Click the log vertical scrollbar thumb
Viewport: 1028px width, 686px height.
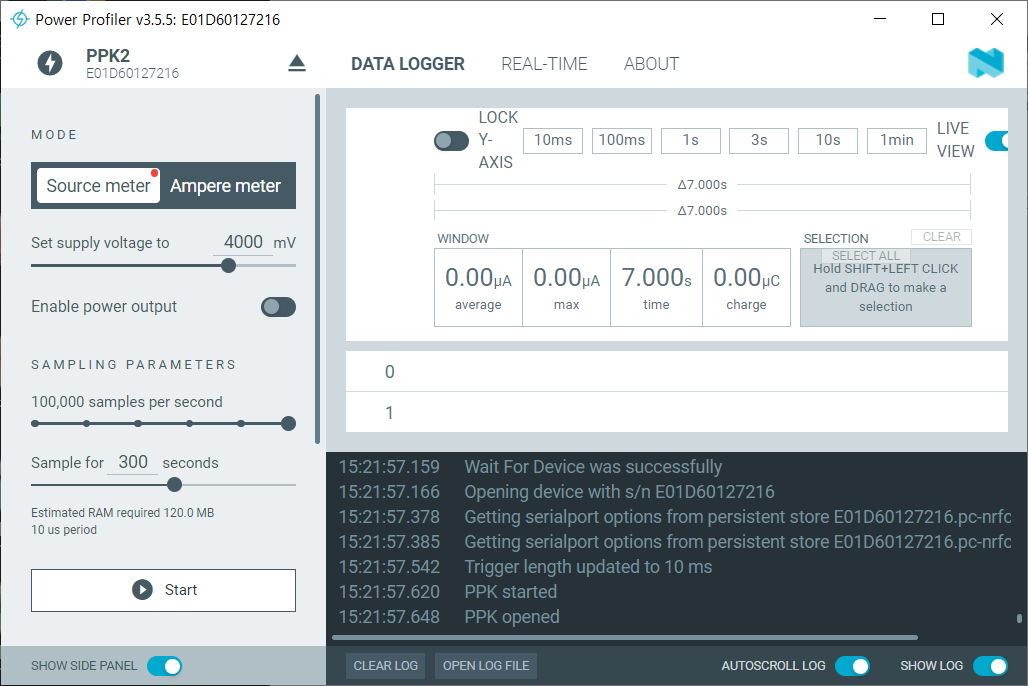click(1019, 618)
